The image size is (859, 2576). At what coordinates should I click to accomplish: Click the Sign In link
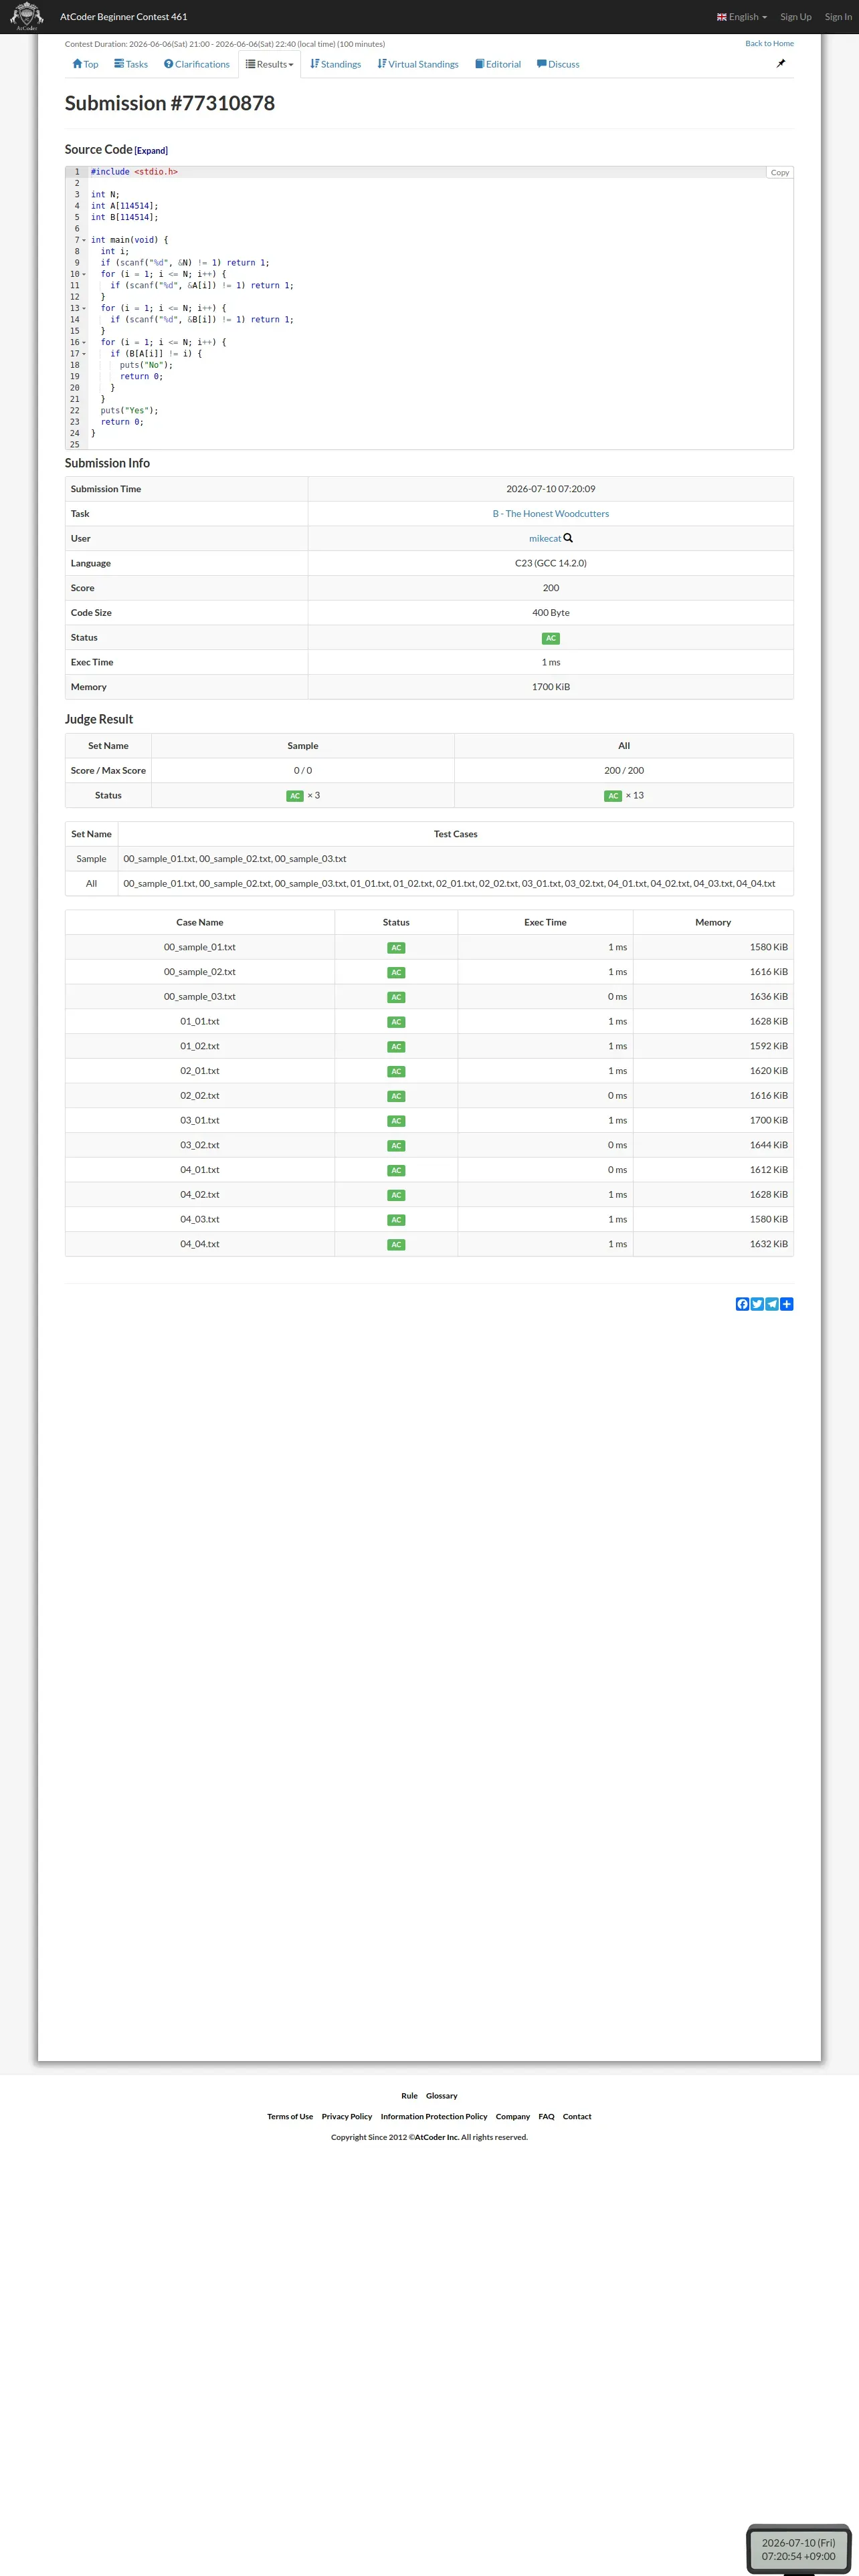click(838, 17)
